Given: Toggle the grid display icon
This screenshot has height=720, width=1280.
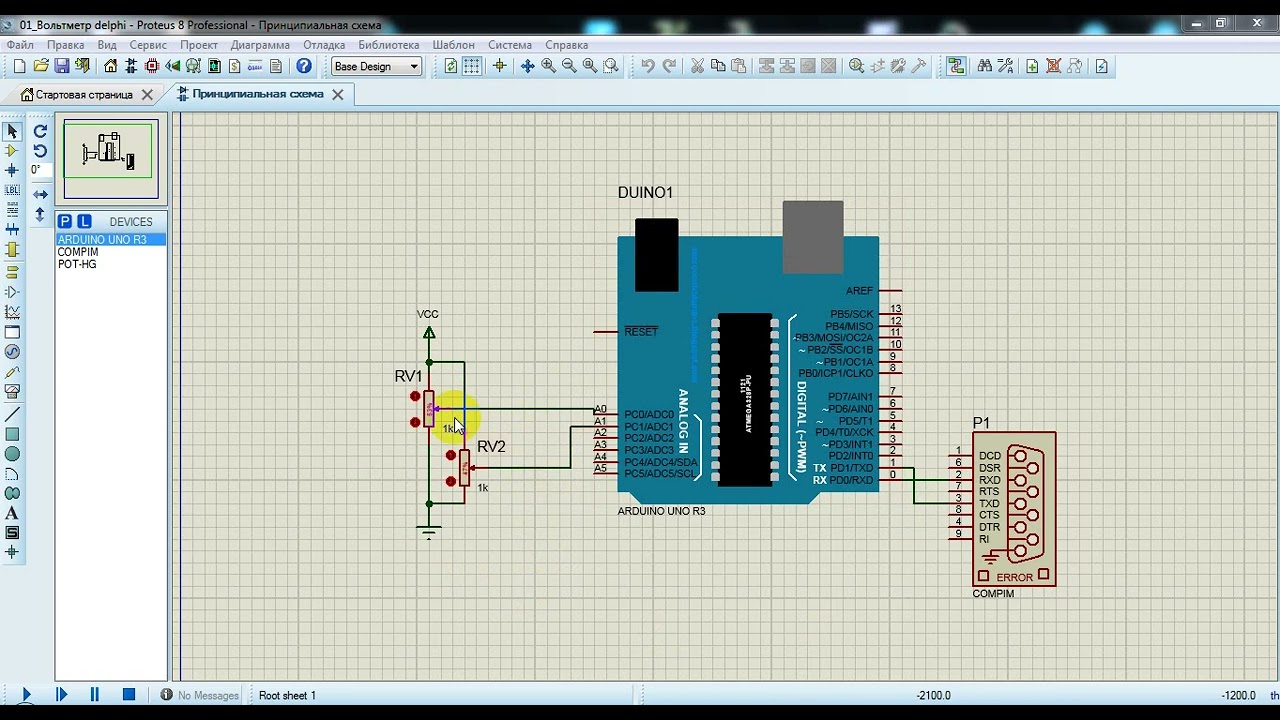Looking at the screenshot, I should (x=472, y=66).
